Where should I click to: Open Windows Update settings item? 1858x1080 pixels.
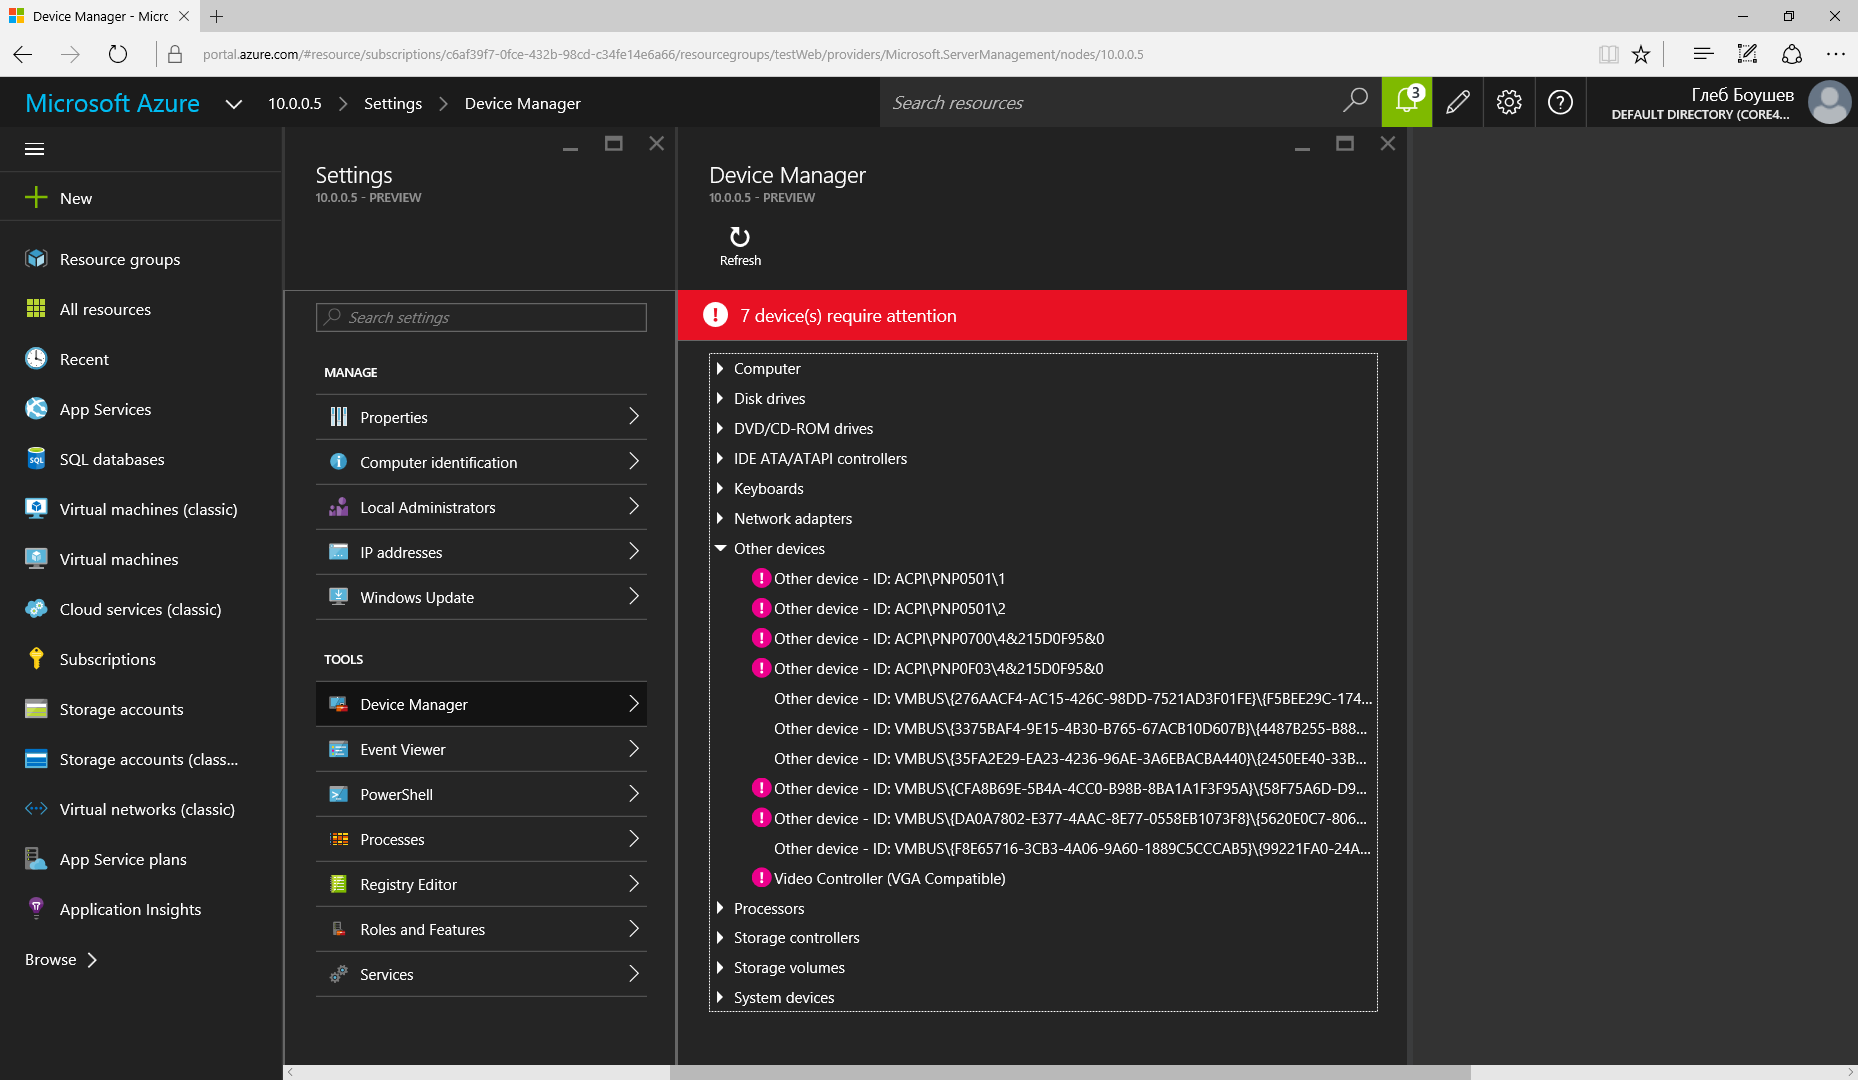pos(481,597)
